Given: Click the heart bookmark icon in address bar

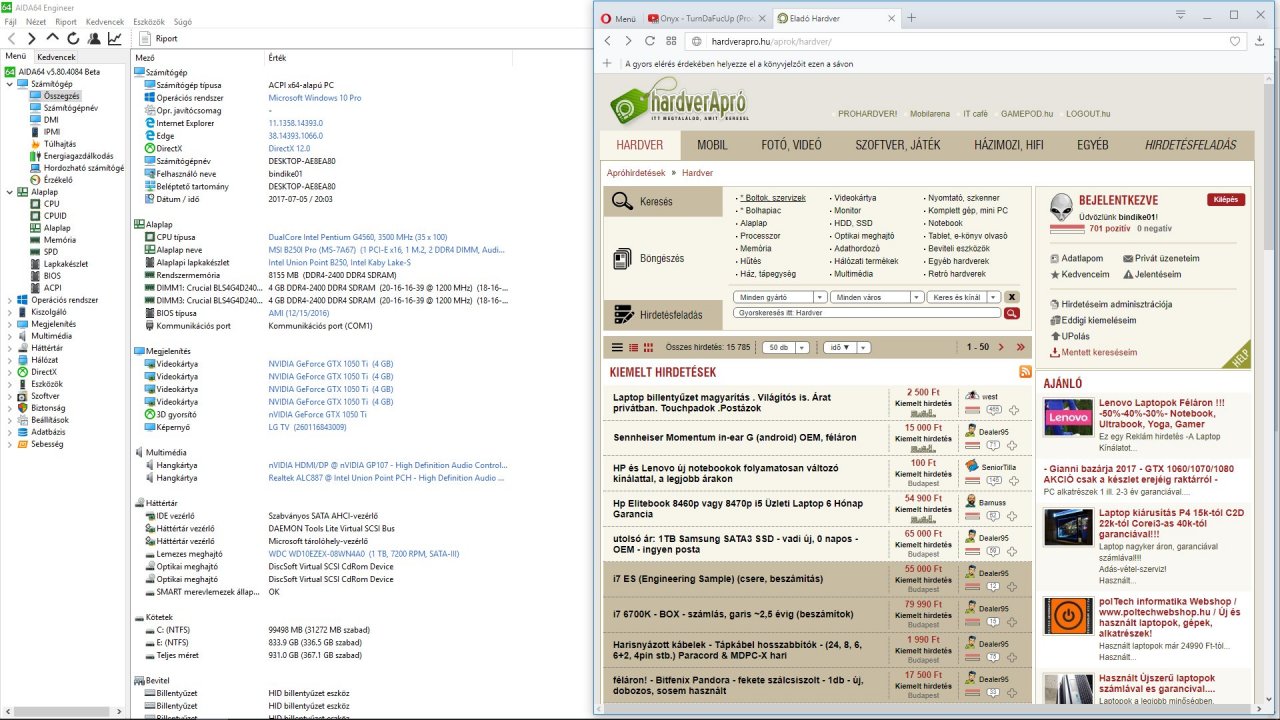Looking at the screenshot, I should [x=1234, y=41].
